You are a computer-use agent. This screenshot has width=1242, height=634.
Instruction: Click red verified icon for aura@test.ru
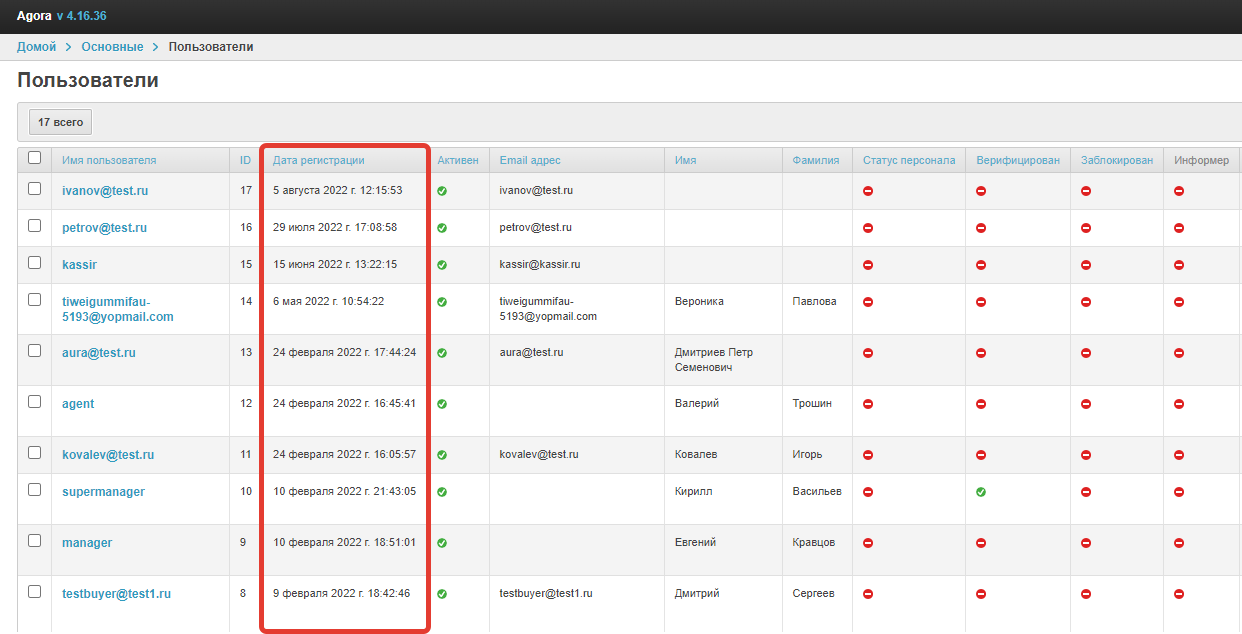[981, 353]
